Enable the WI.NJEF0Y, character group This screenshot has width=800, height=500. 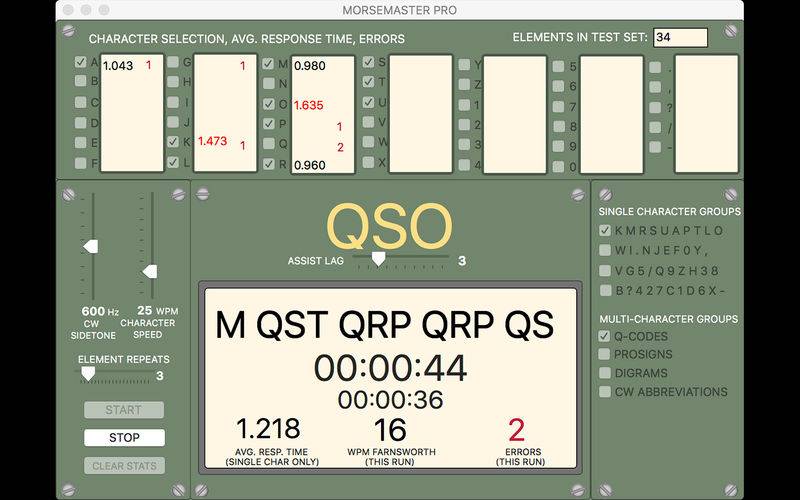coord(605,250)
